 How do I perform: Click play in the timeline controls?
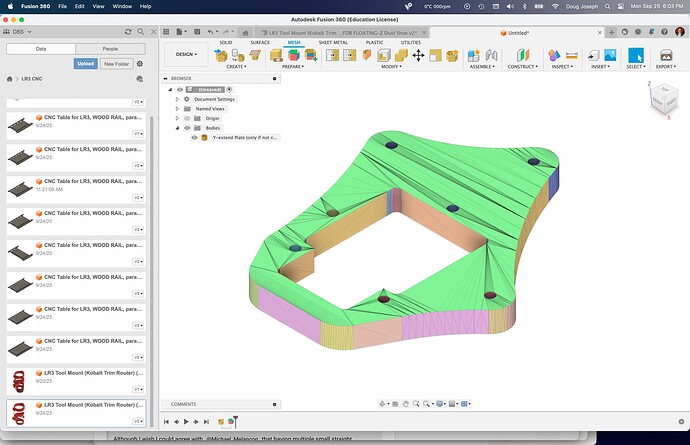tap(186, 422)
